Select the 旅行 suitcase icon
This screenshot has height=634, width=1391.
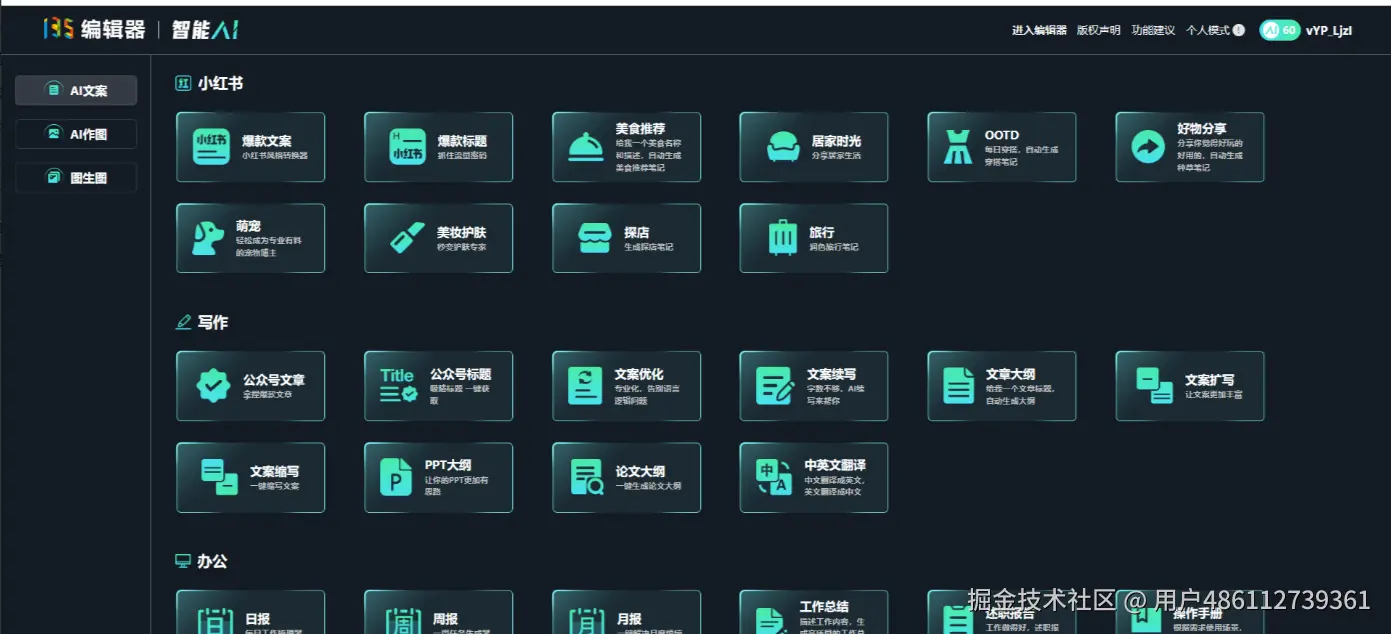783,237
